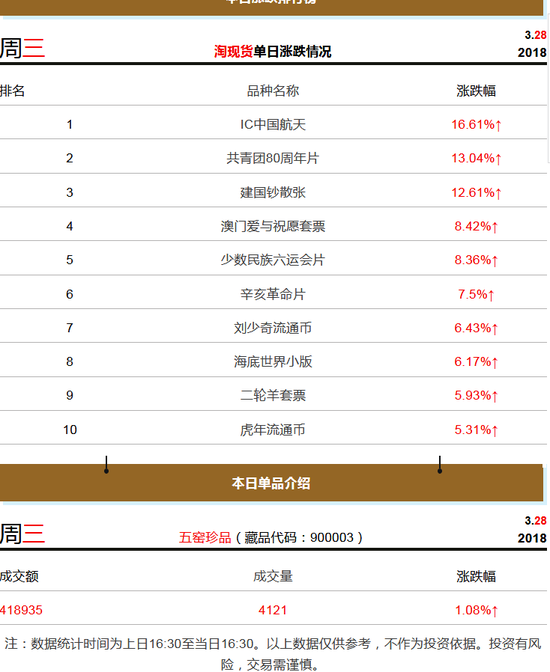The image size is (550, 672).
Task: Select 刘少奇流通币 row name
Action: 273,328
